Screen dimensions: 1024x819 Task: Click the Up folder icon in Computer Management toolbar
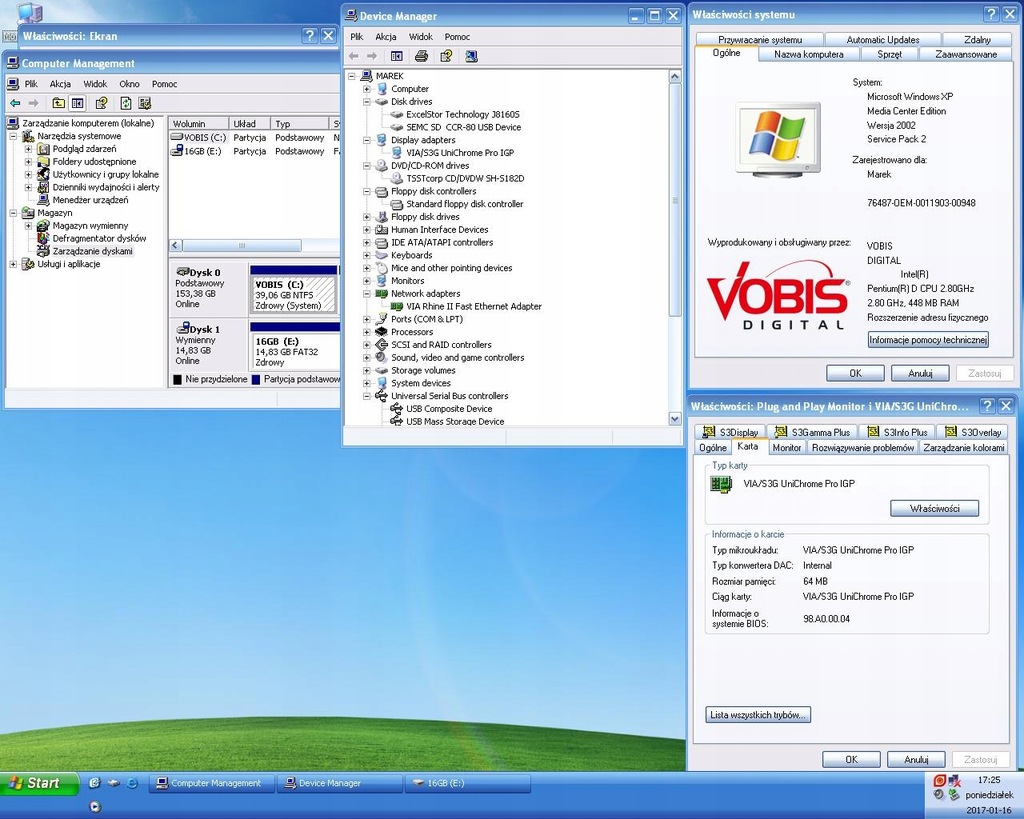click(59, 103)
